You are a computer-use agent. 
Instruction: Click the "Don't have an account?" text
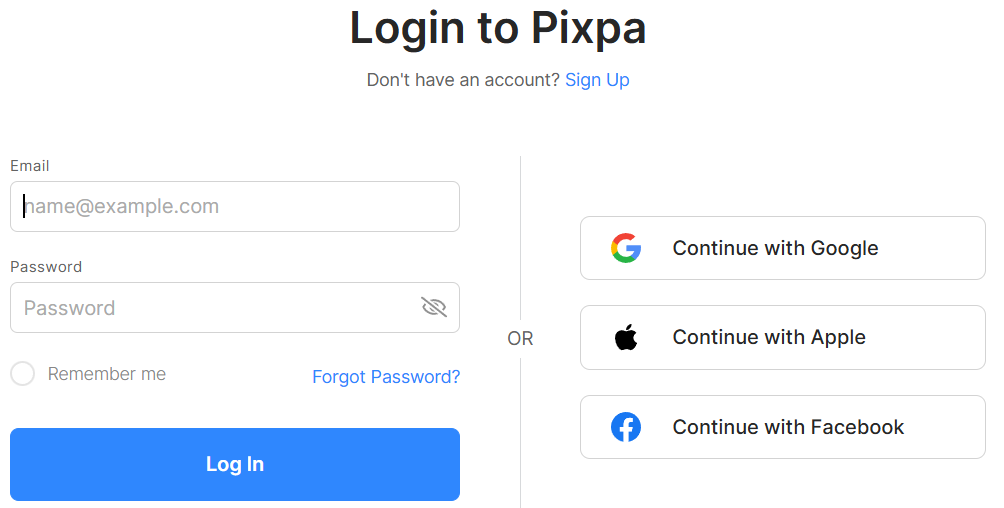pos(463,80)
